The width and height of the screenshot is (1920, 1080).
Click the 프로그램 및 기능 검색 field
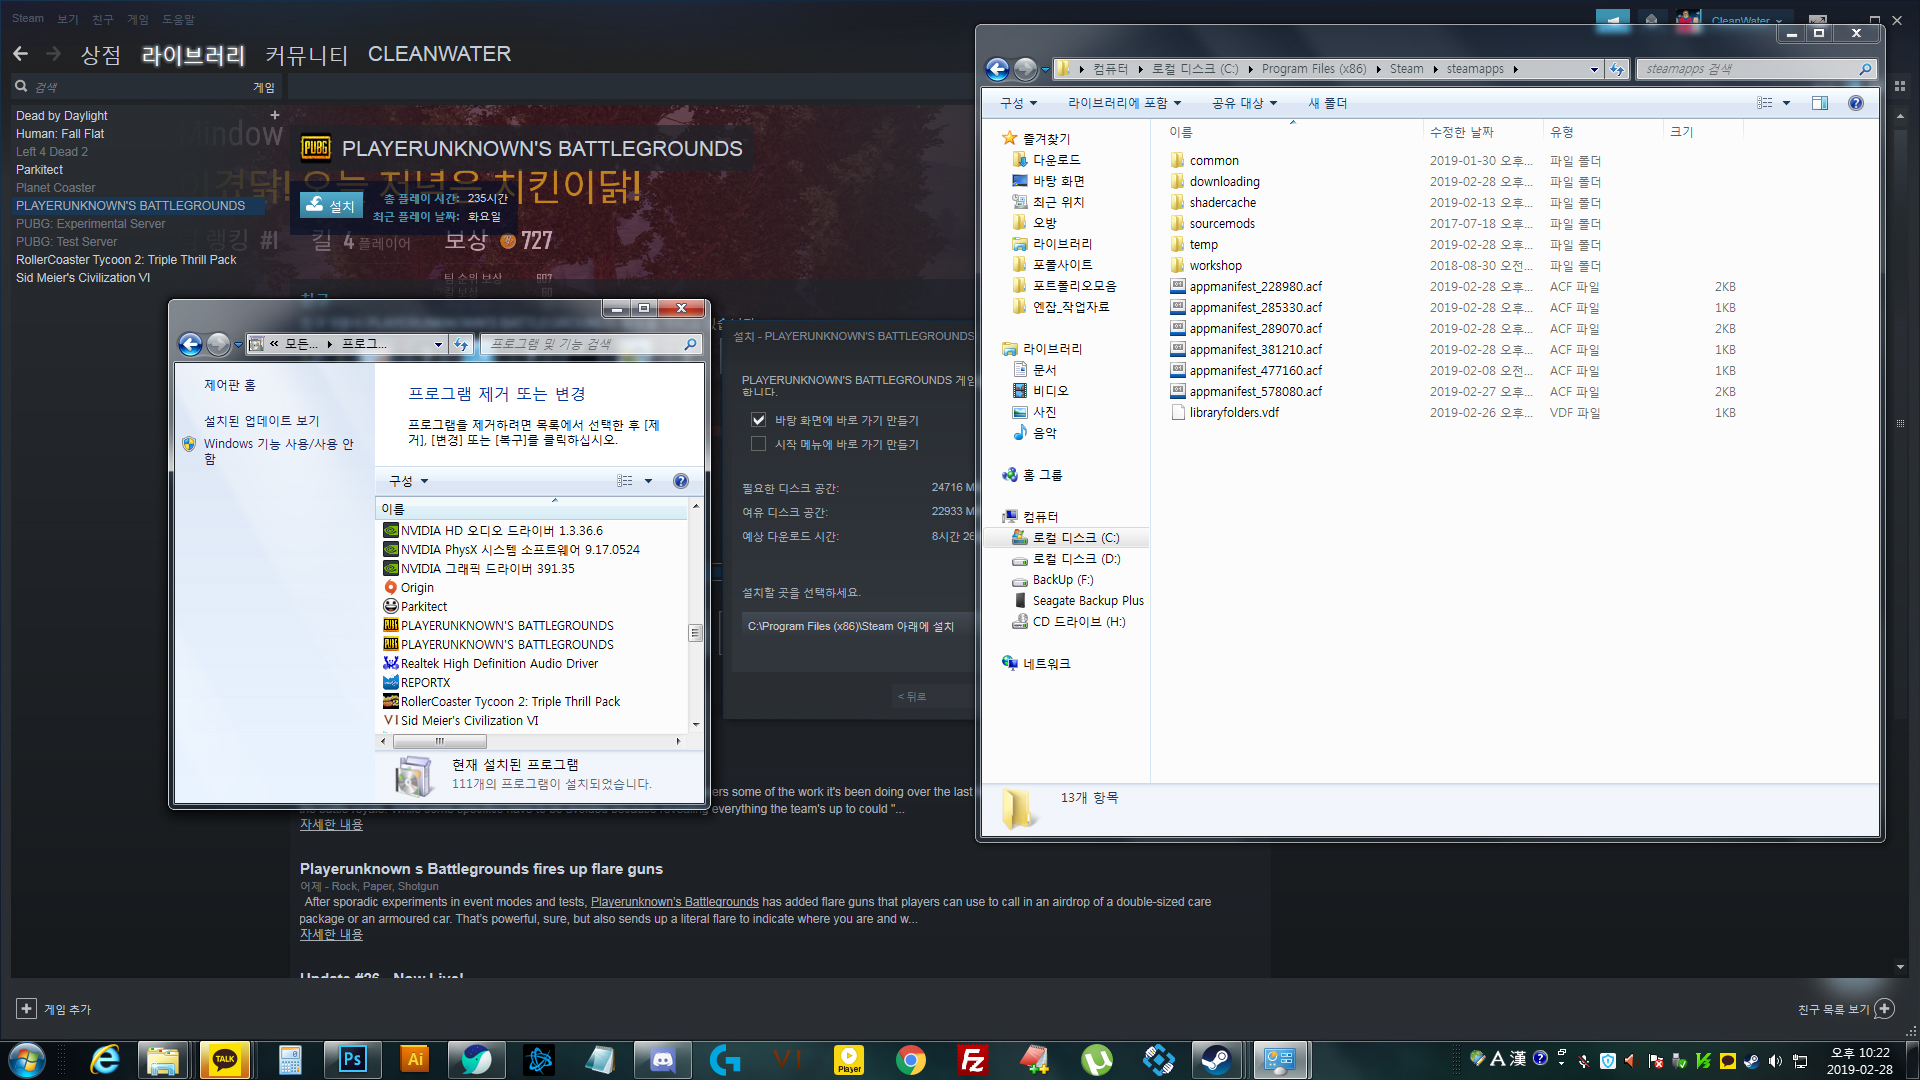[591, 344]
